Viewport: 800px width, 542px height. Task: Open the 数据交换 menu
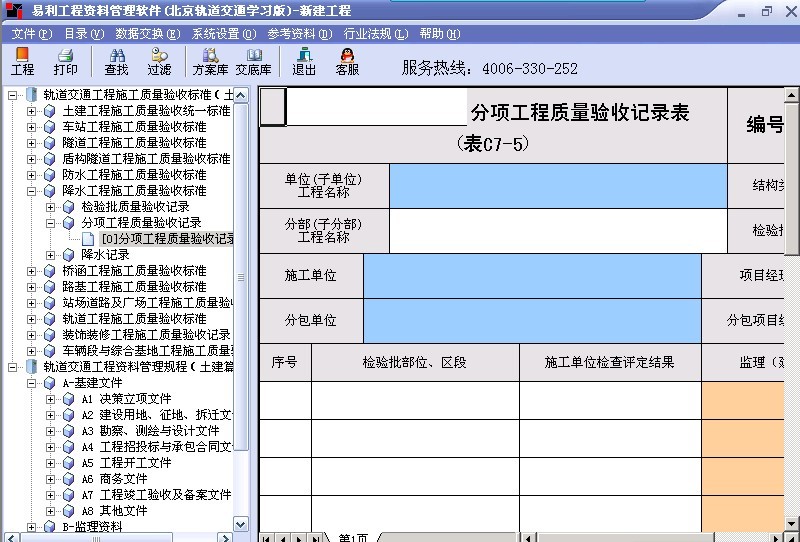pyautogui.click(x=147, y=34)
